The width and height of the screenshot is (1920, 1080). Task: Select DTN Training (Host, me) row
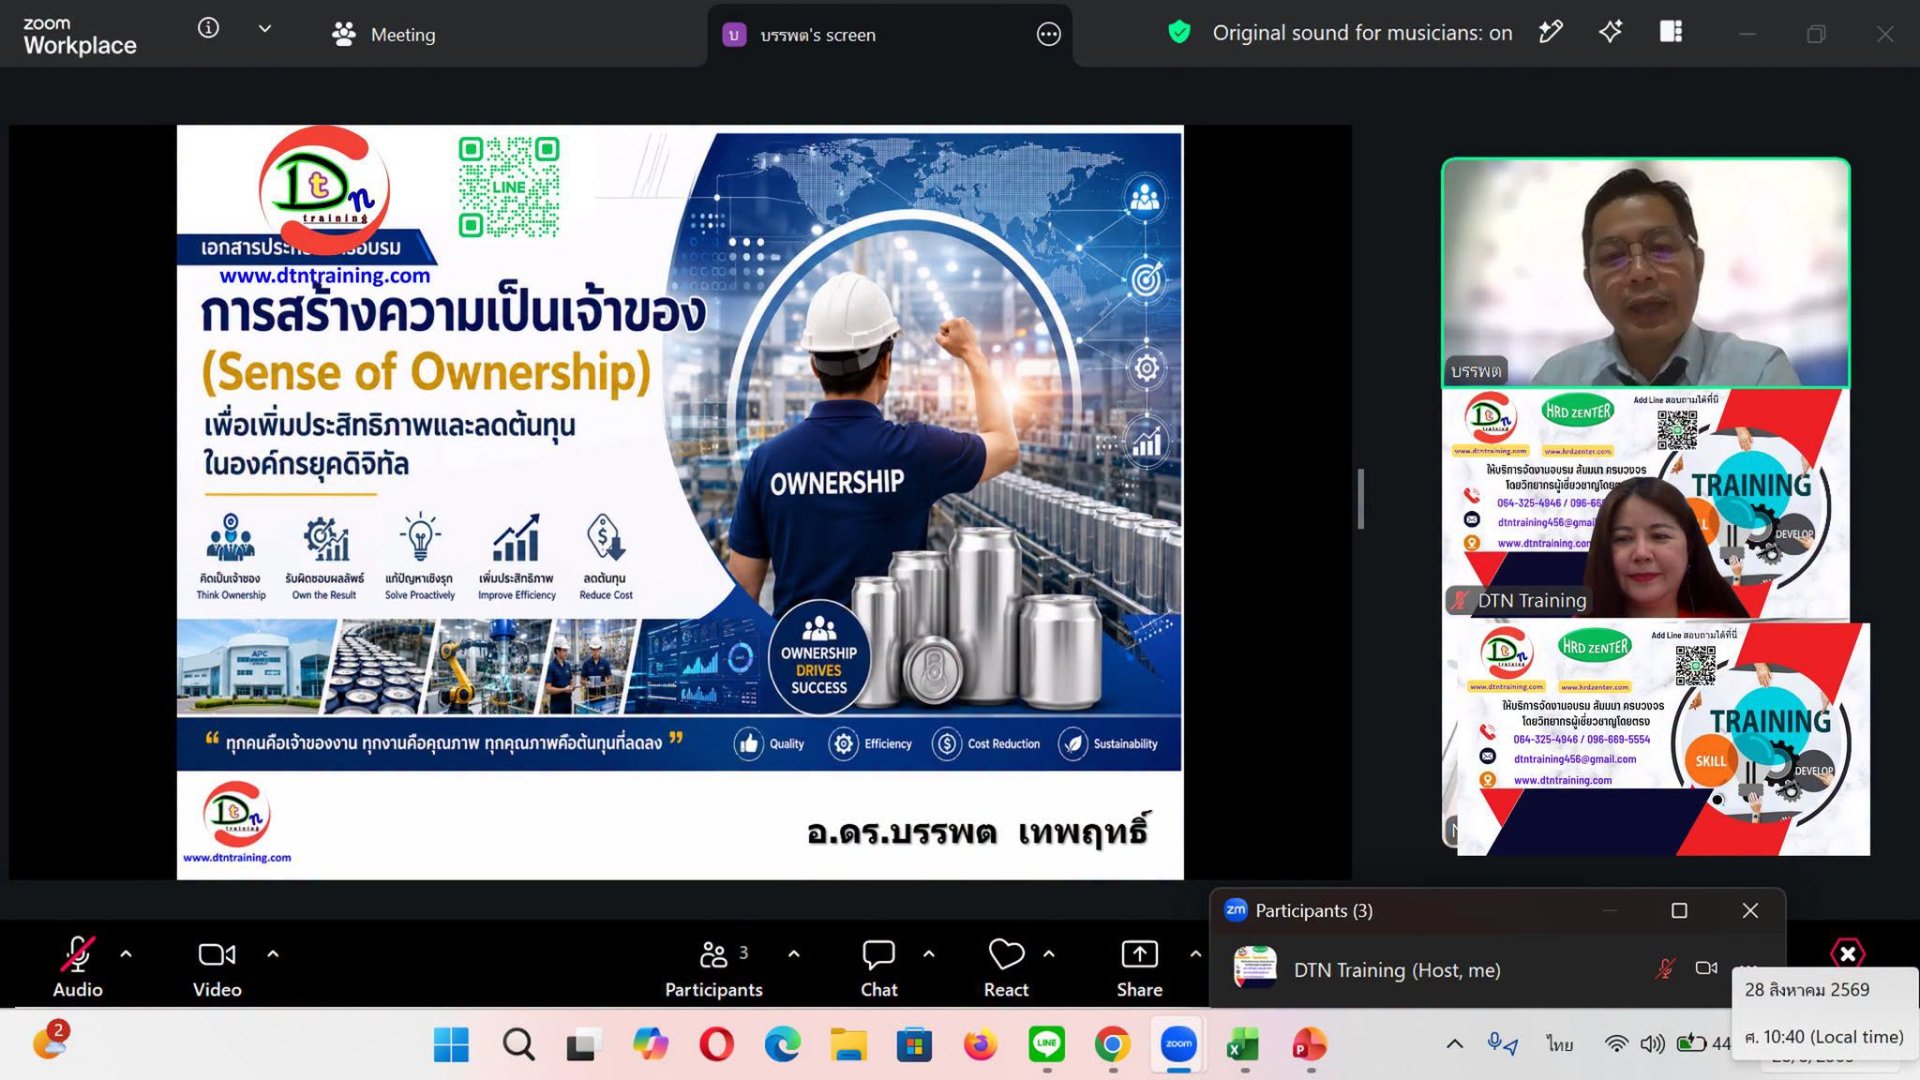(x=1497, y=969)
